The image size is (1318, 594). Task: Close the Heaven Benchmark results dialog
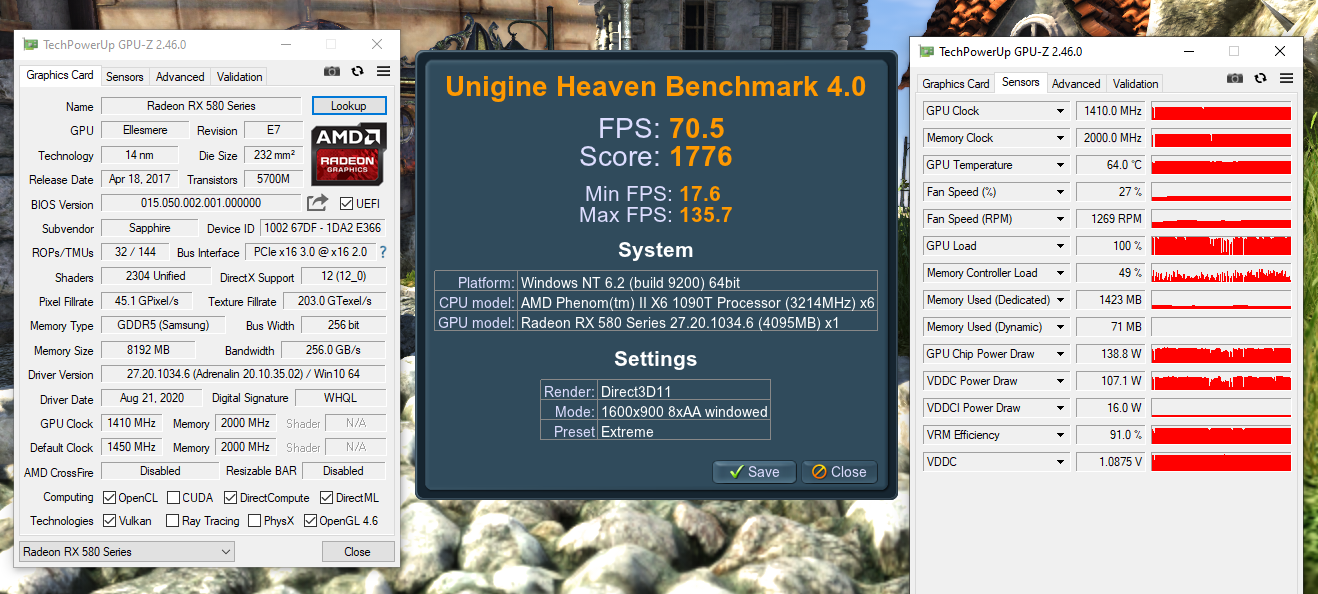click(x=839, y=472)
